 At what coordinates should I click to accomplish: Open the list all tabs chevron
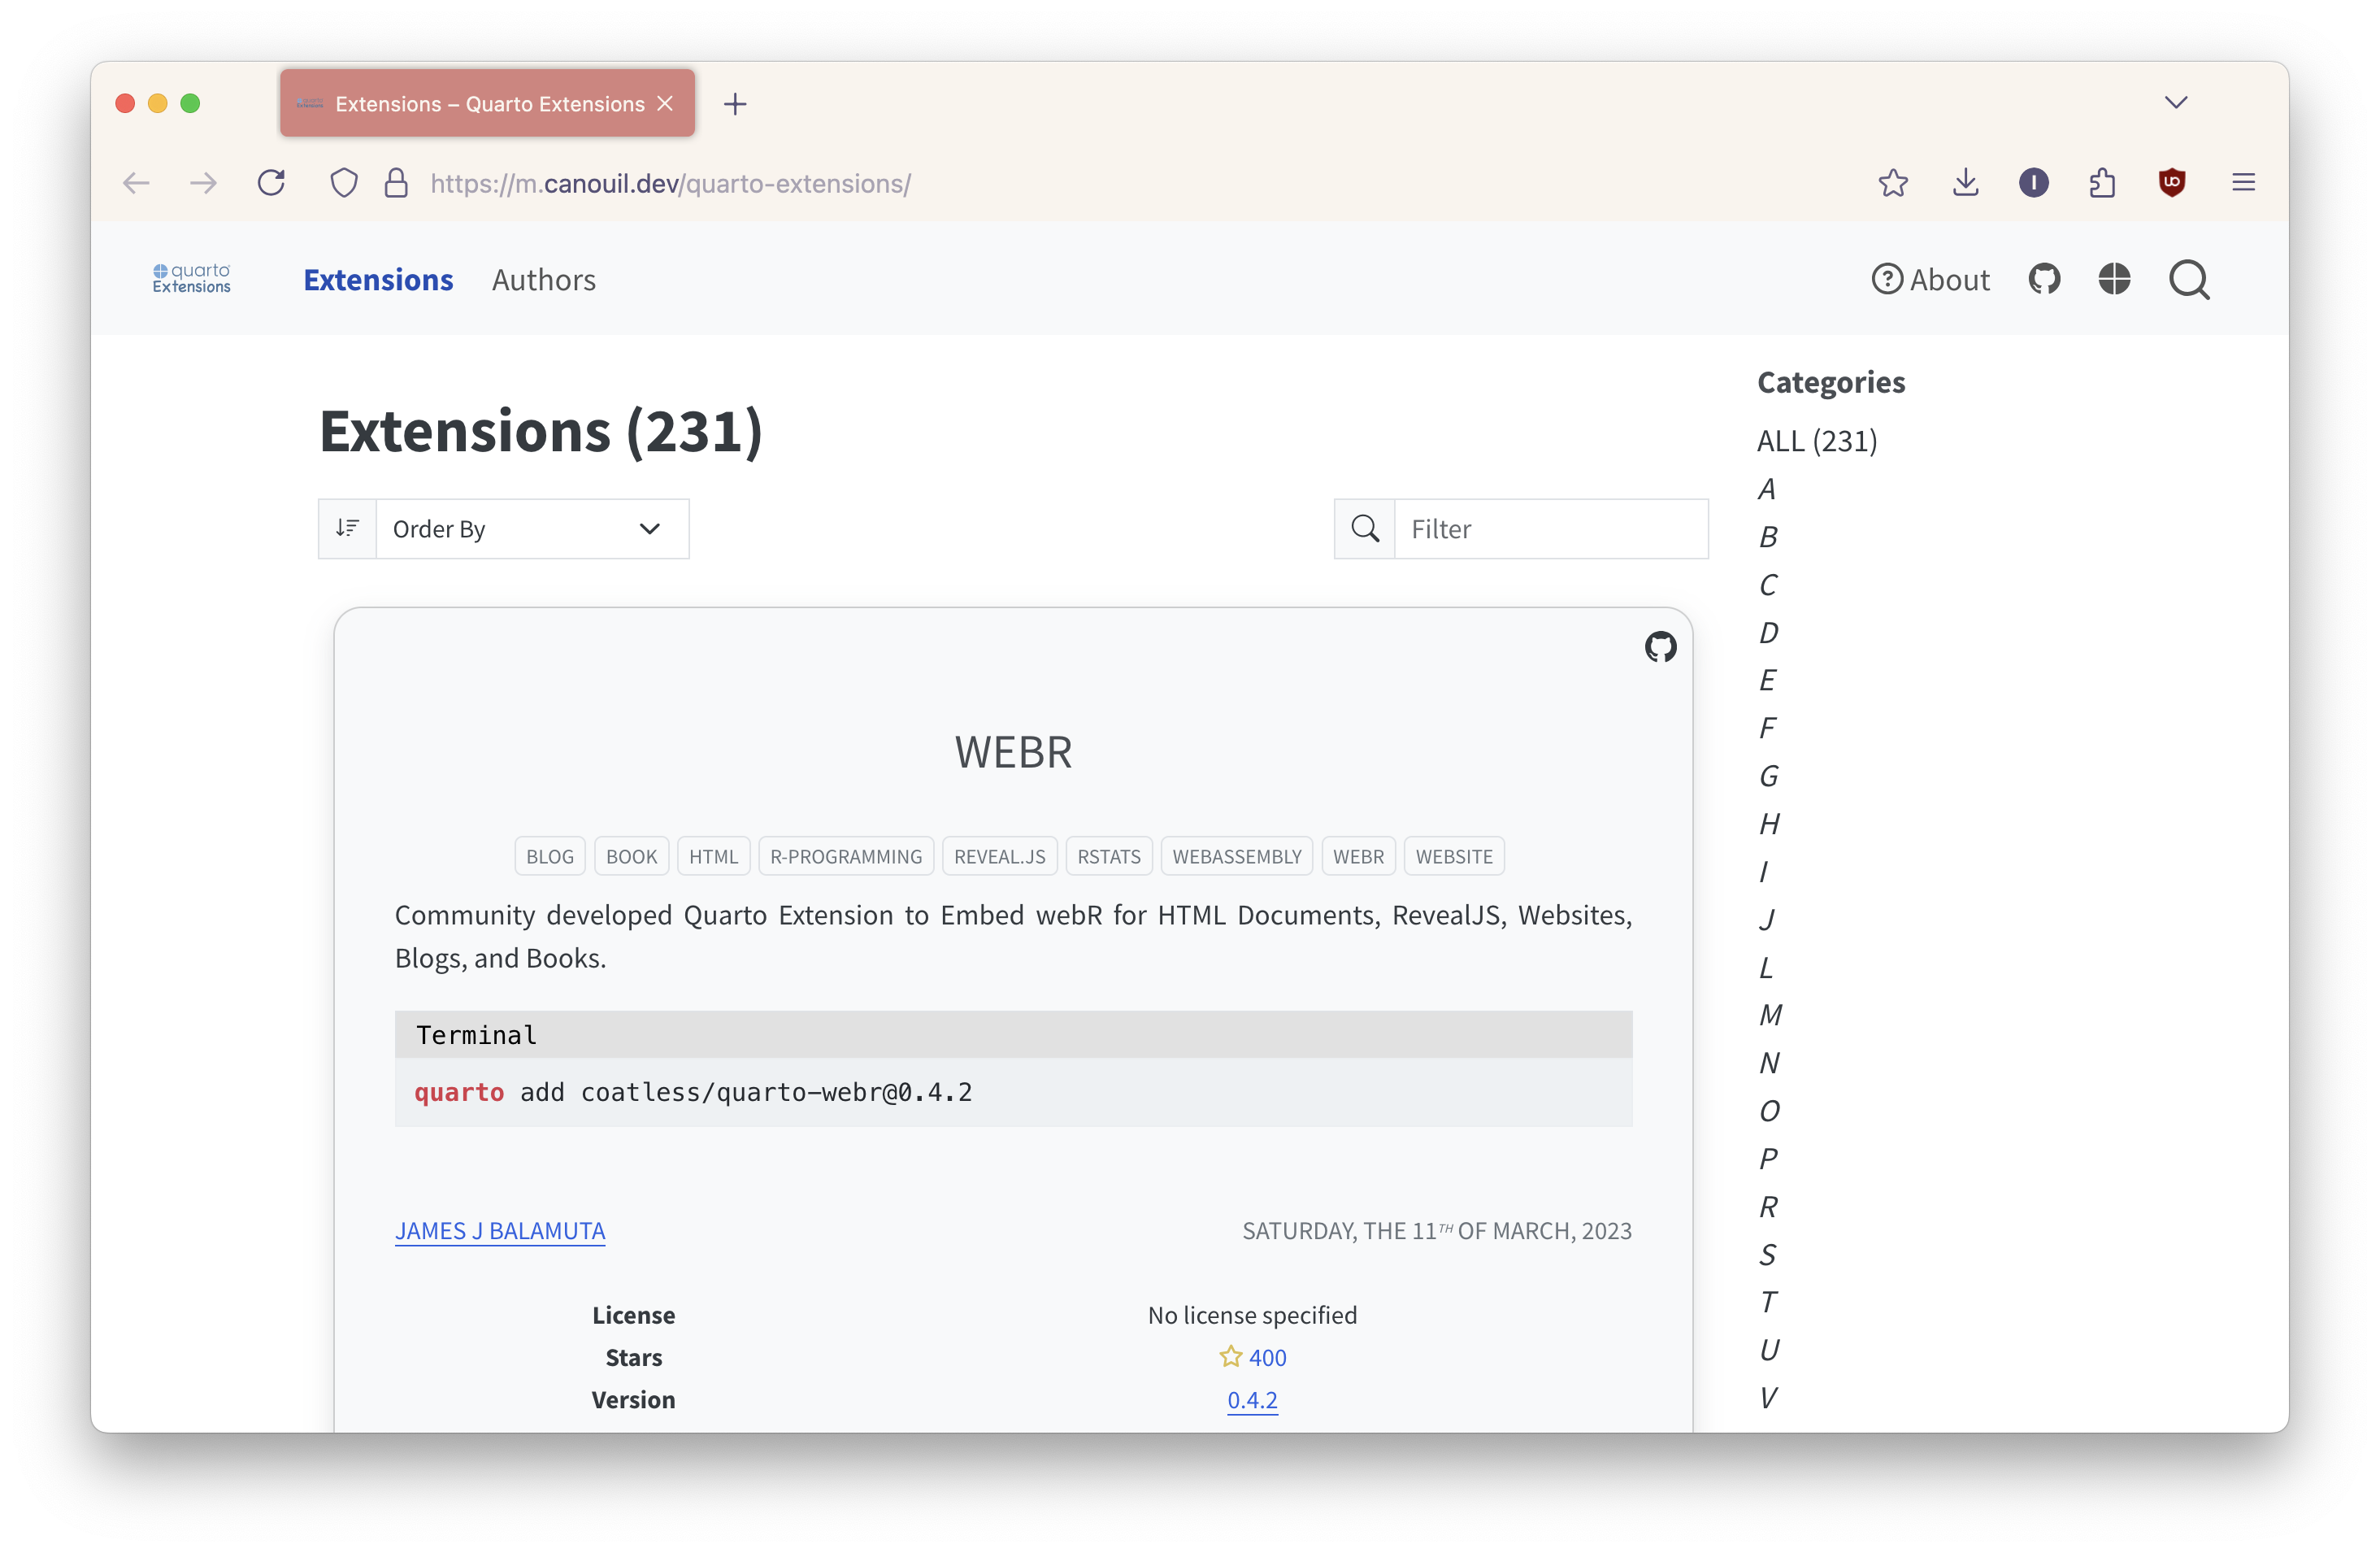point(2176,103)
